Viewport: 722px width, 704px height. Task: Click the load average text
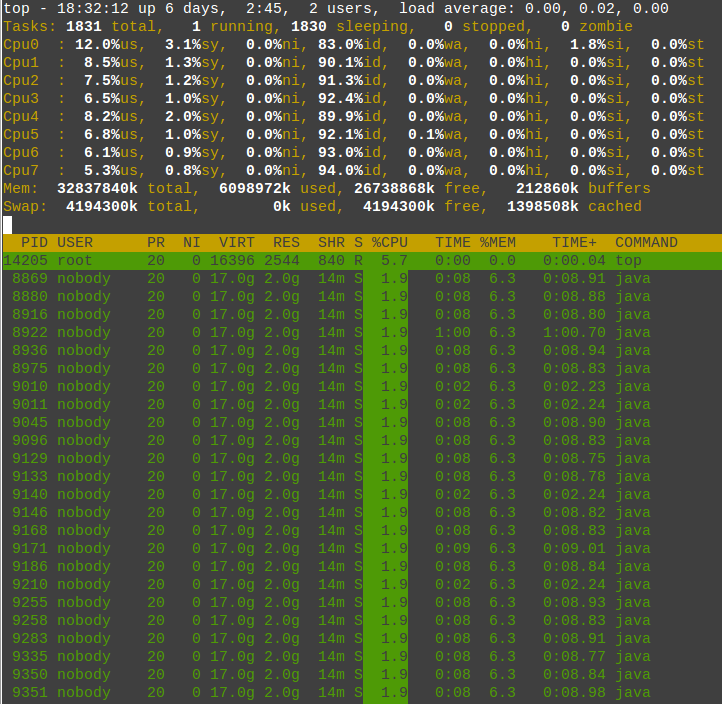tap(534, 8)
